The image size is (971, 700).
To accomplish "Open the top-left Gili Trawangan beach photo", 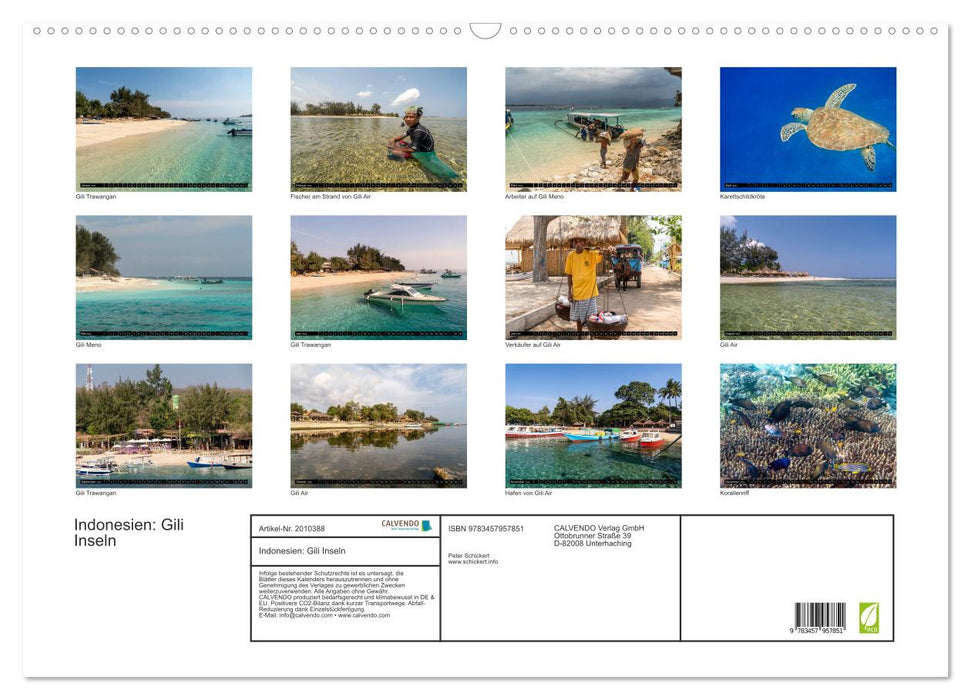I will [x=164, y=128].
